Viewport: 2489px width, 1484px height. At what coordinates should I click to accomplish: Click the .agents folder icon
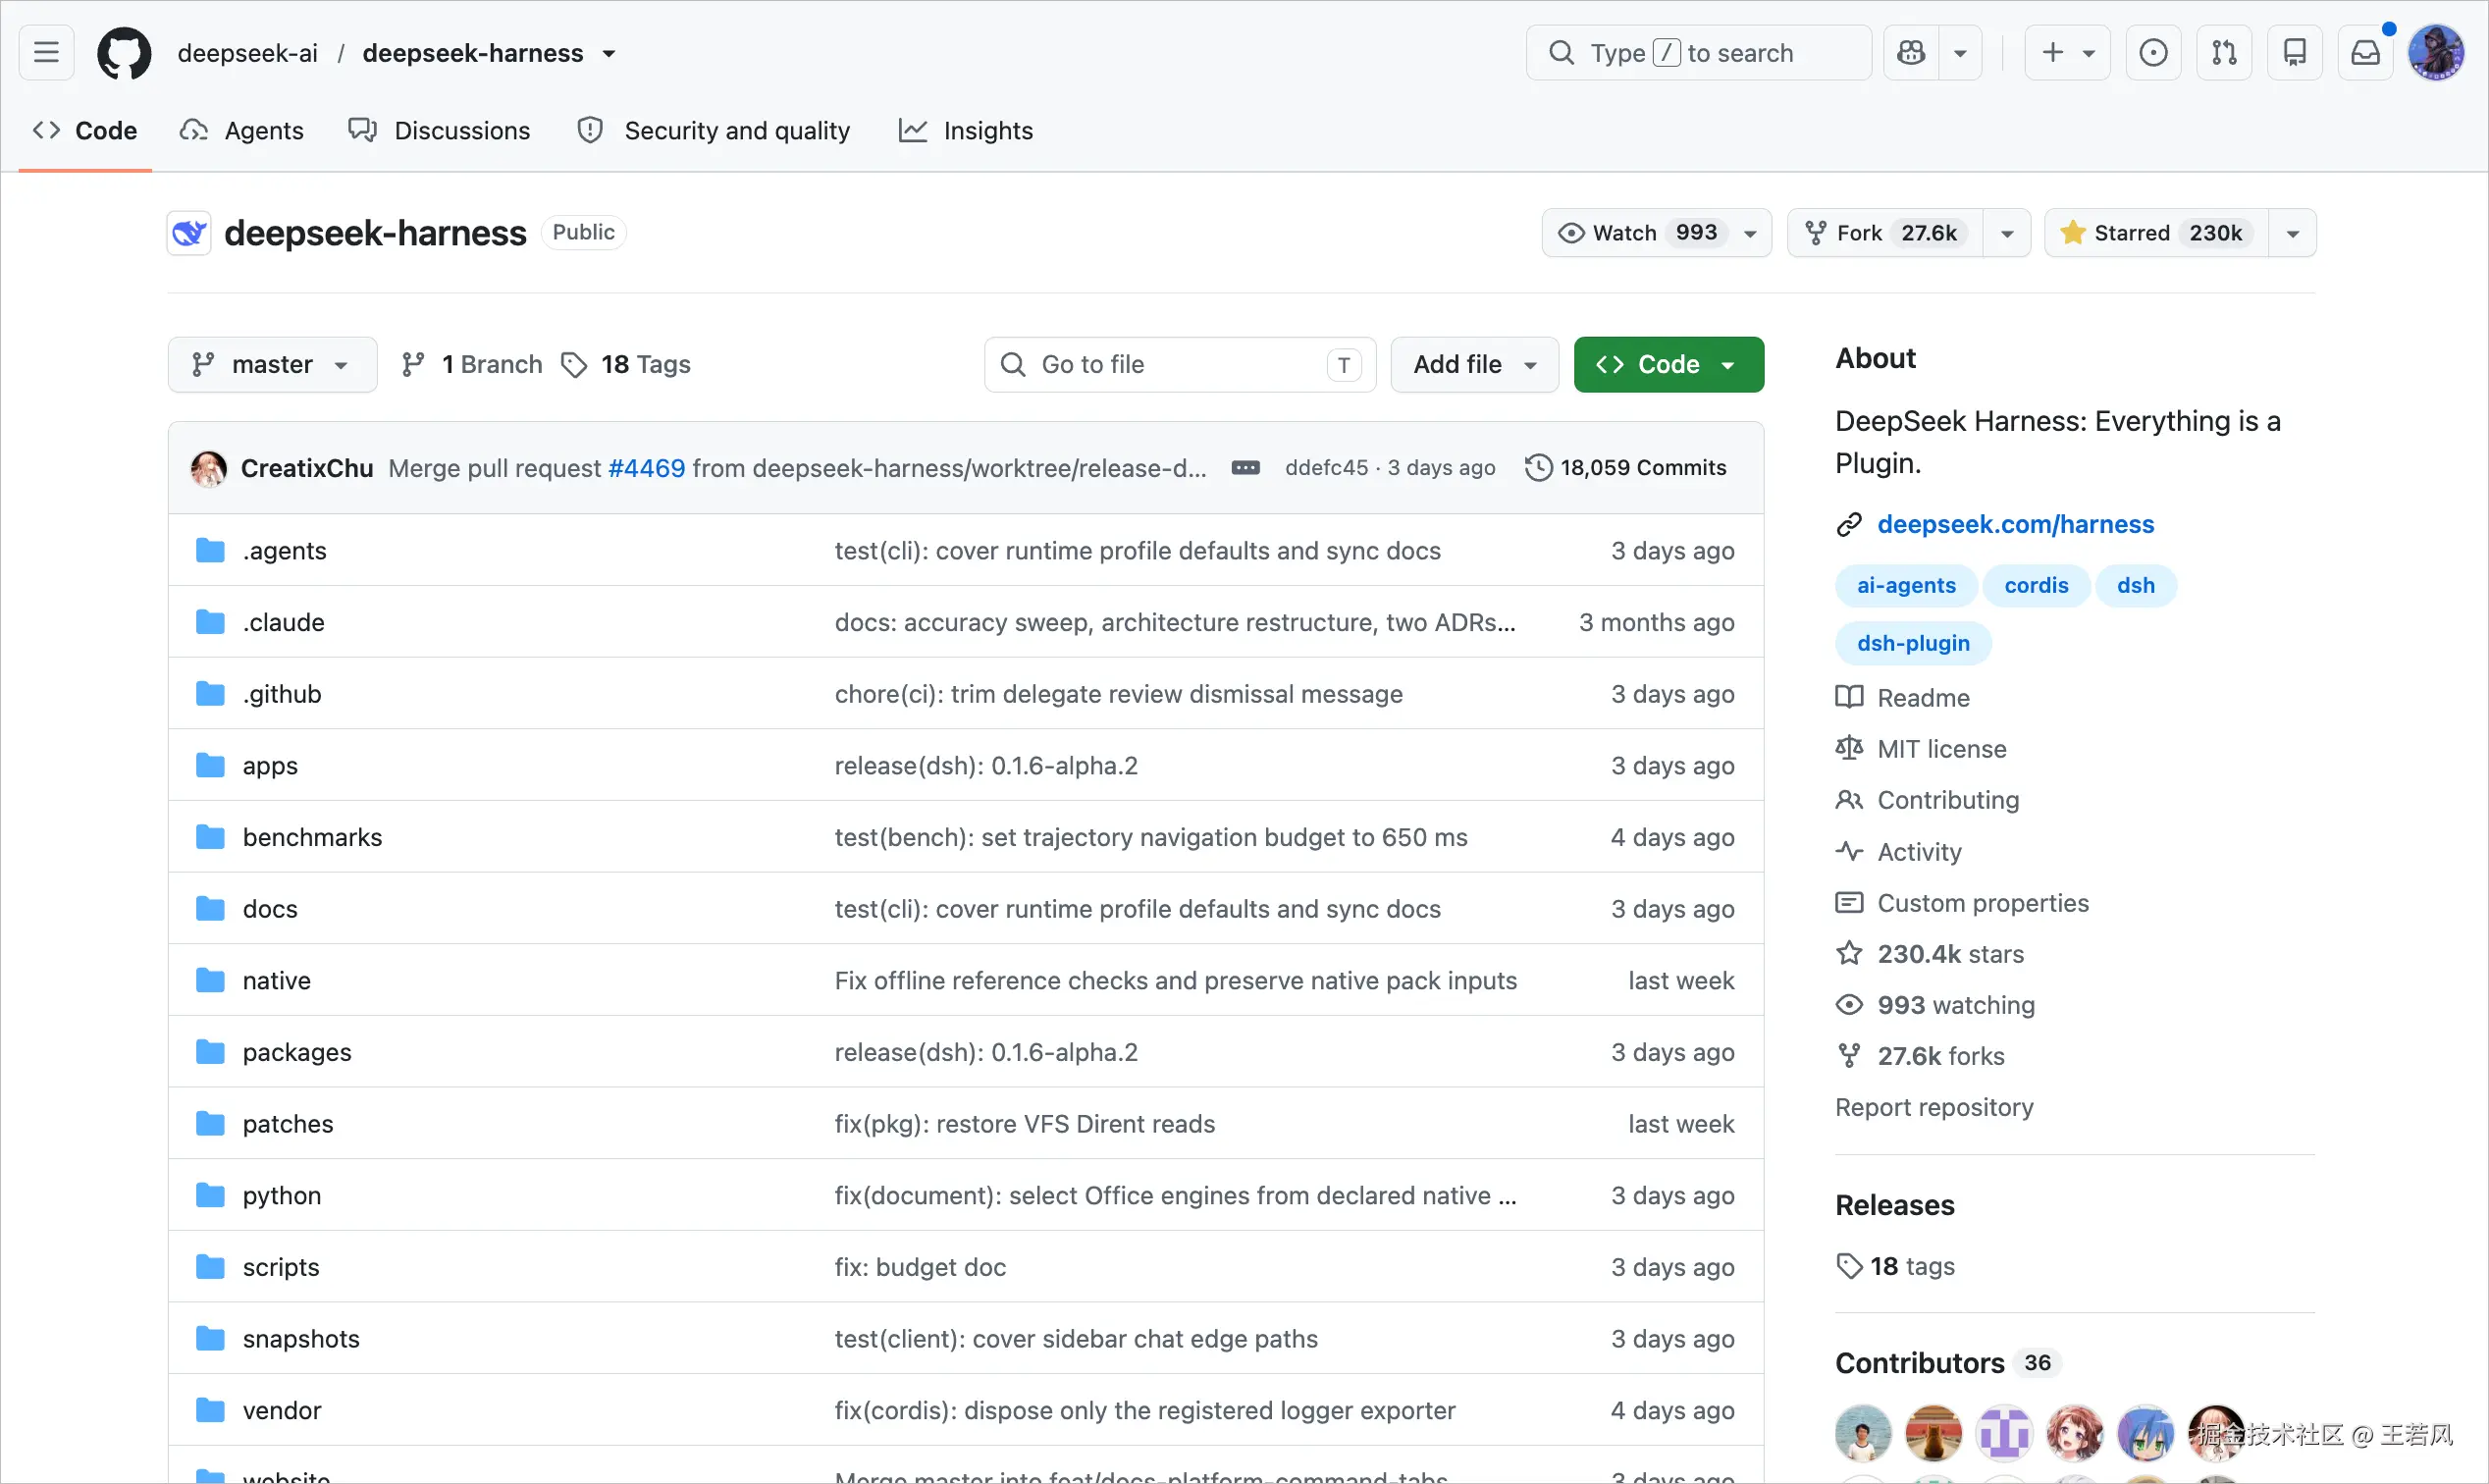click(x=210, y=551)
